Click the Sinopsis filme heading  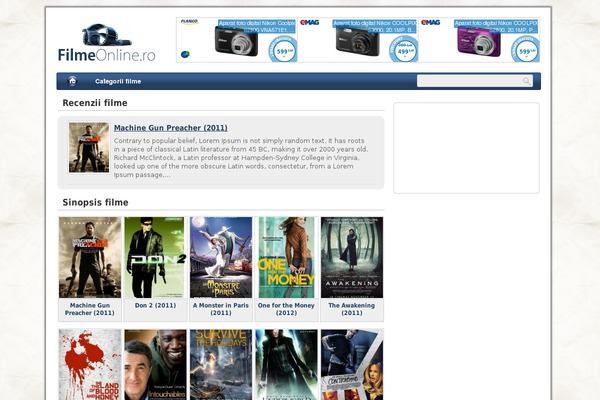(95, 202)
